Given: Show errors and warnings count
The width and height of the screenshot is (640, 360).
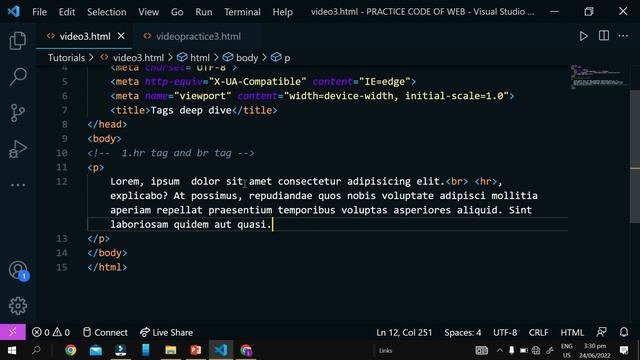Looking at the screenshot, I should (x=51, y=332).
